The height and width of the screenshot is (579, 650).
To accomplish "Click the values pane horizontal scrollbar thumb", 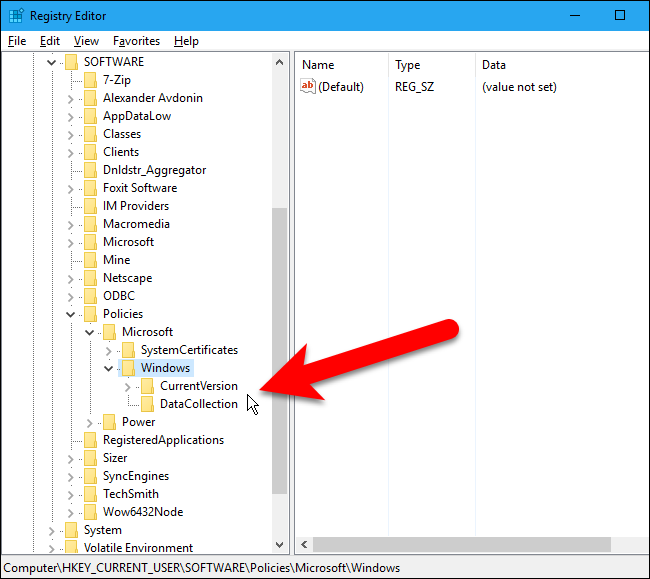I will click(462, 545).
